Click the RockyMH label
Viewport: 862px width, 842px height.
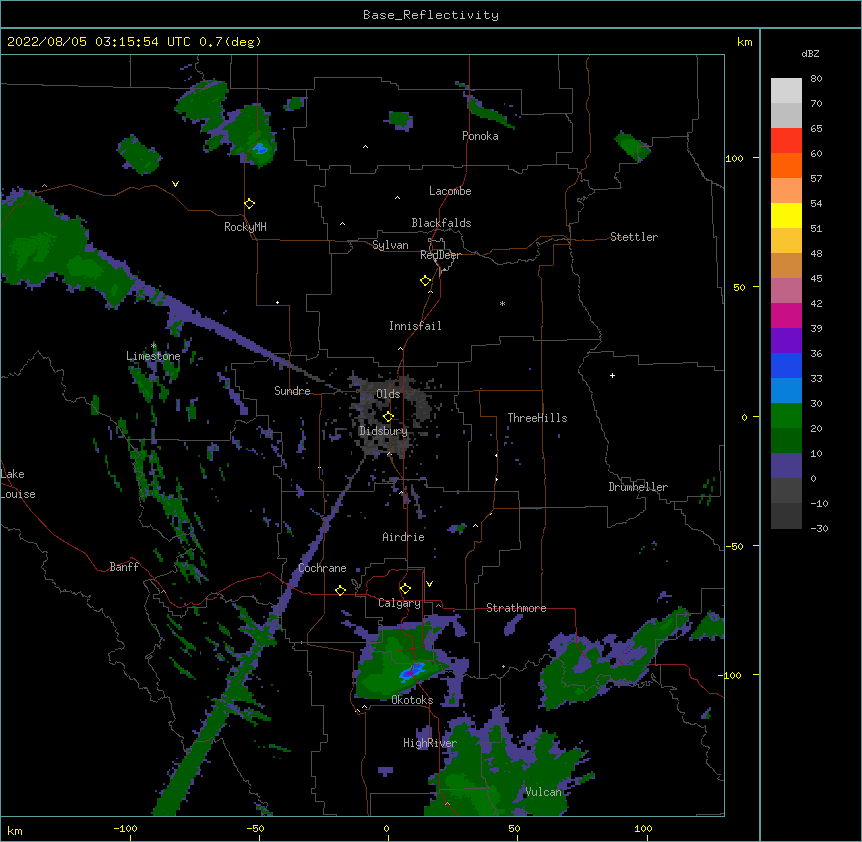(245, 227)
